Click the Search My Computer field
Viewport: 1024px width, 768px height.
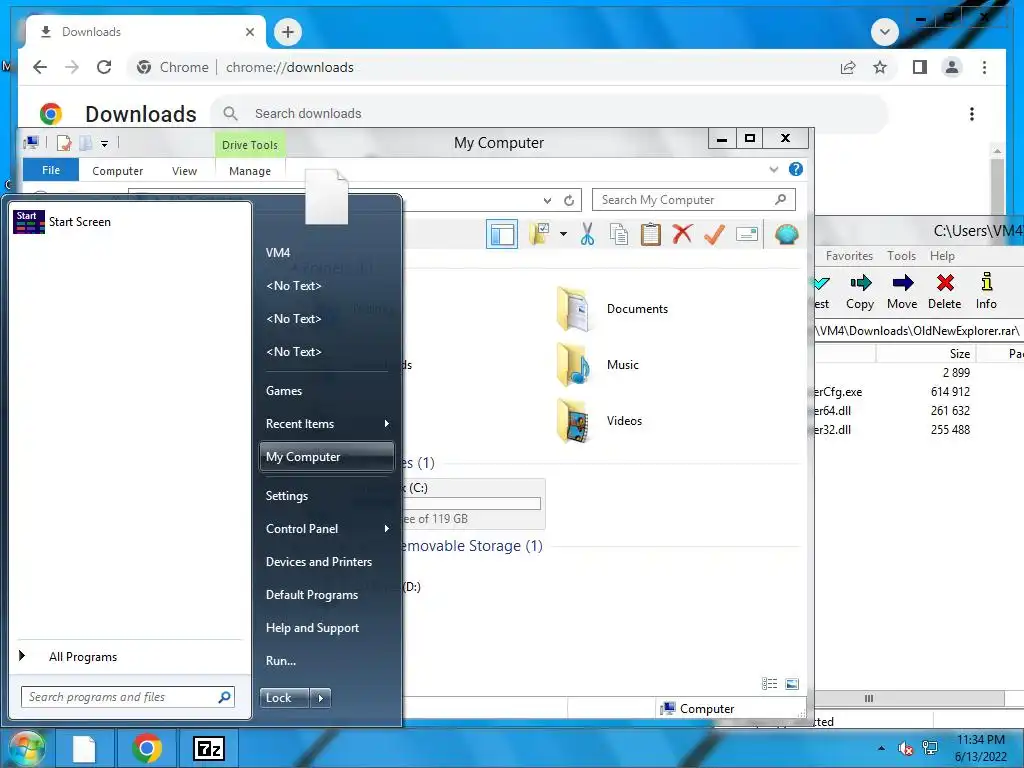[694, 200]
